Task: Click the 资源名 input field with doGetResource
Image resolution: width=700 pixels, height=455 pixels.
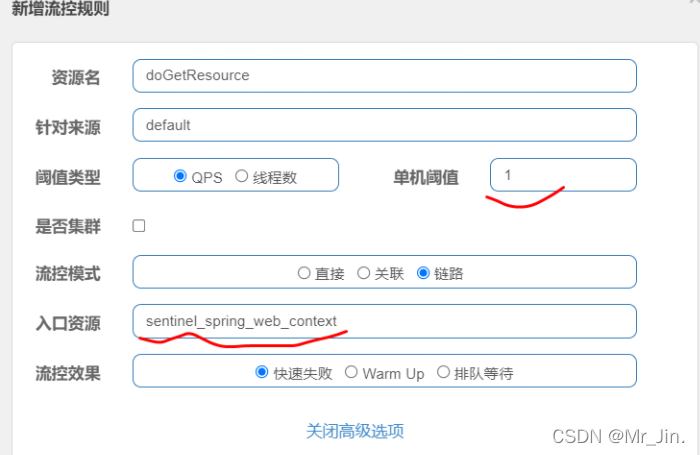Action: coord(384,76)
